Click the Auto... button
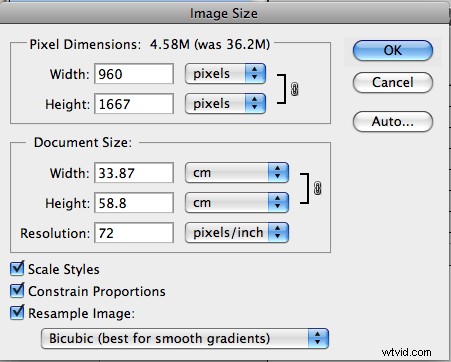Image resolution: width=451 pixels, height=362 pixels. click(x=393, y=121)
